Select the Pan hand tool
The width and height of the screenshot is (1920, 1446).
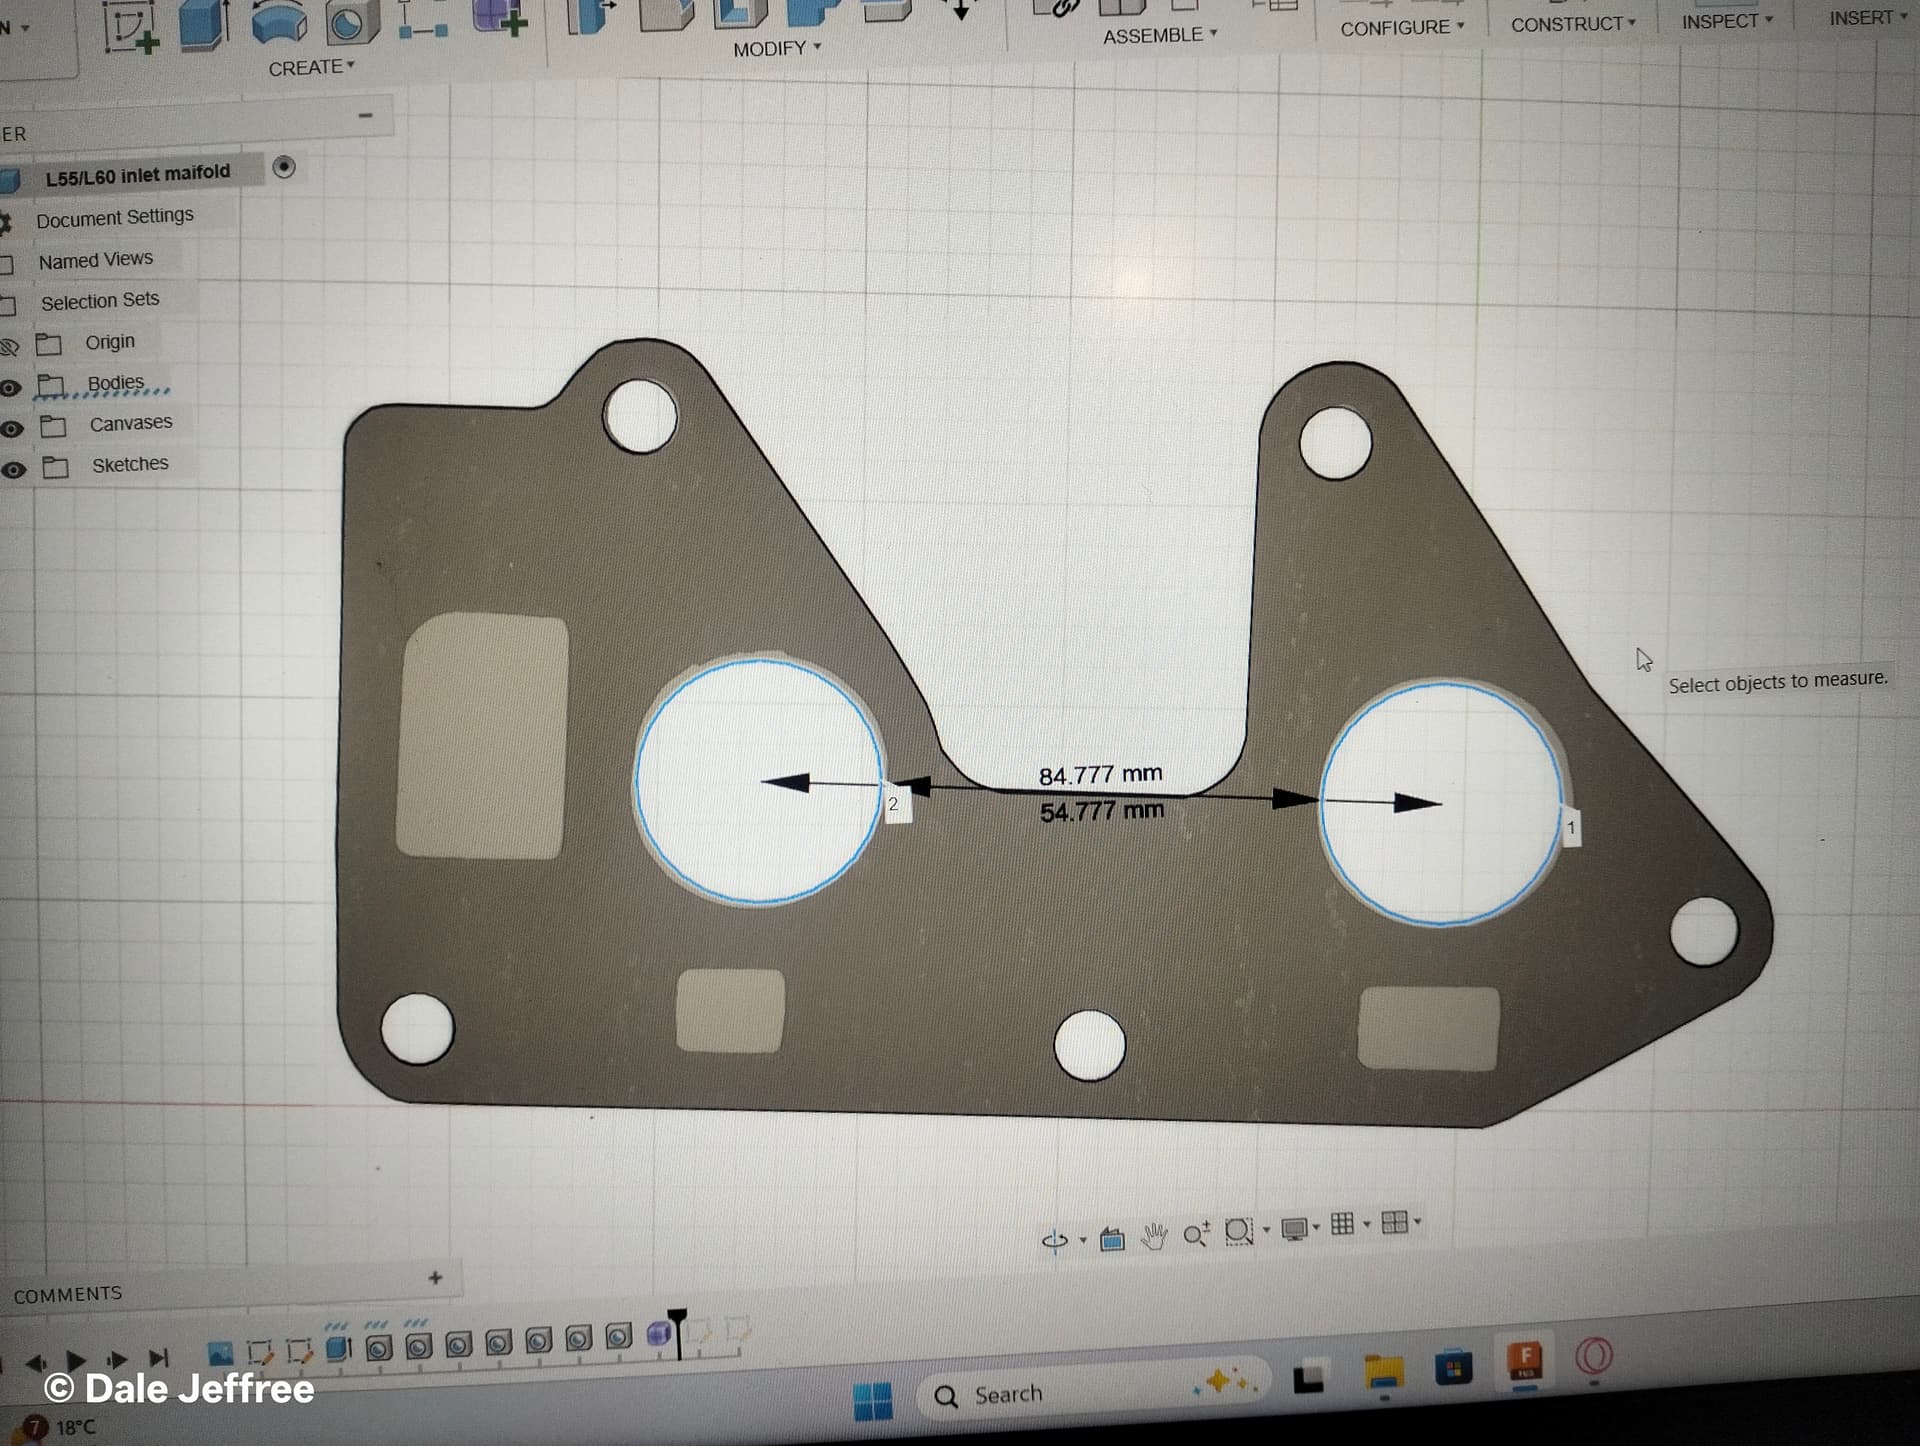coord(1154,1237)
